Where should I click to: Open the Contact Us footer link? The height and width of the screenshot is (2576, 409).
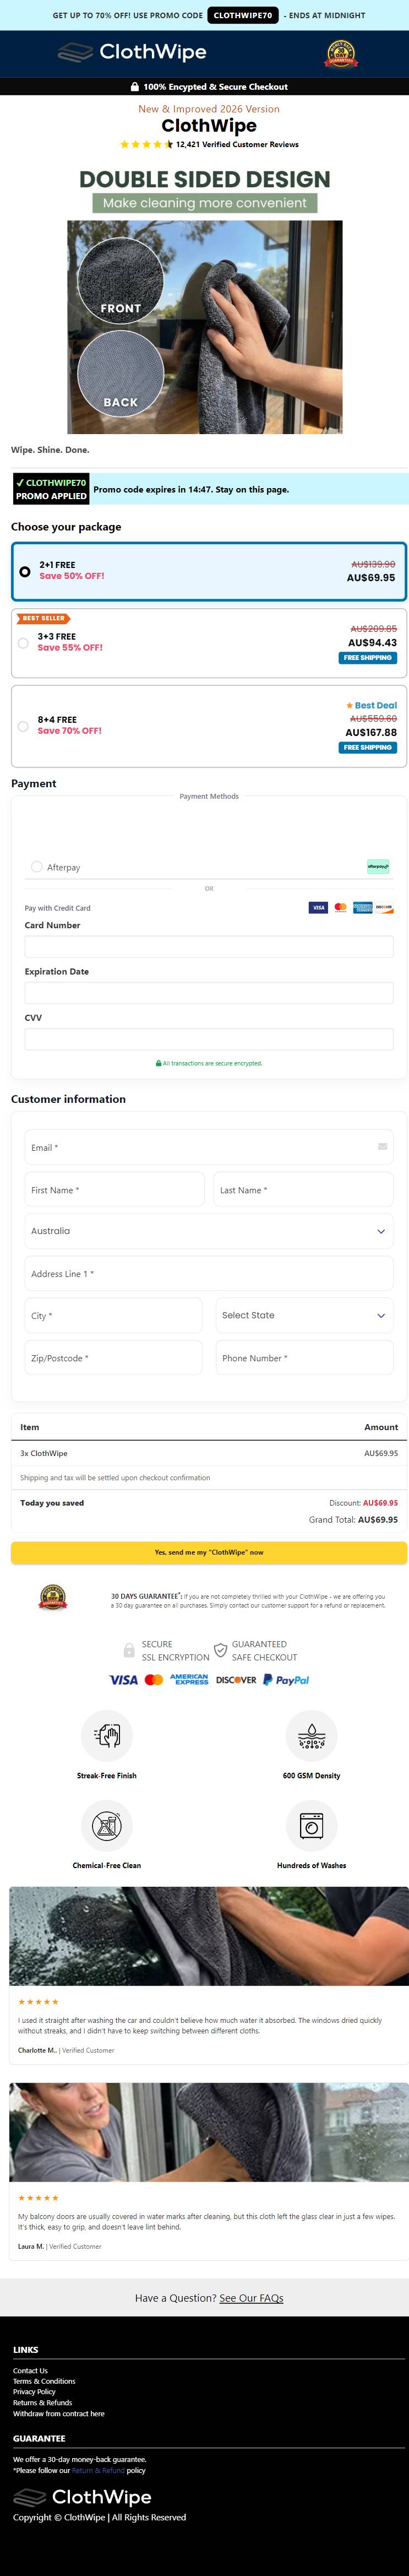pos(30,2370)
